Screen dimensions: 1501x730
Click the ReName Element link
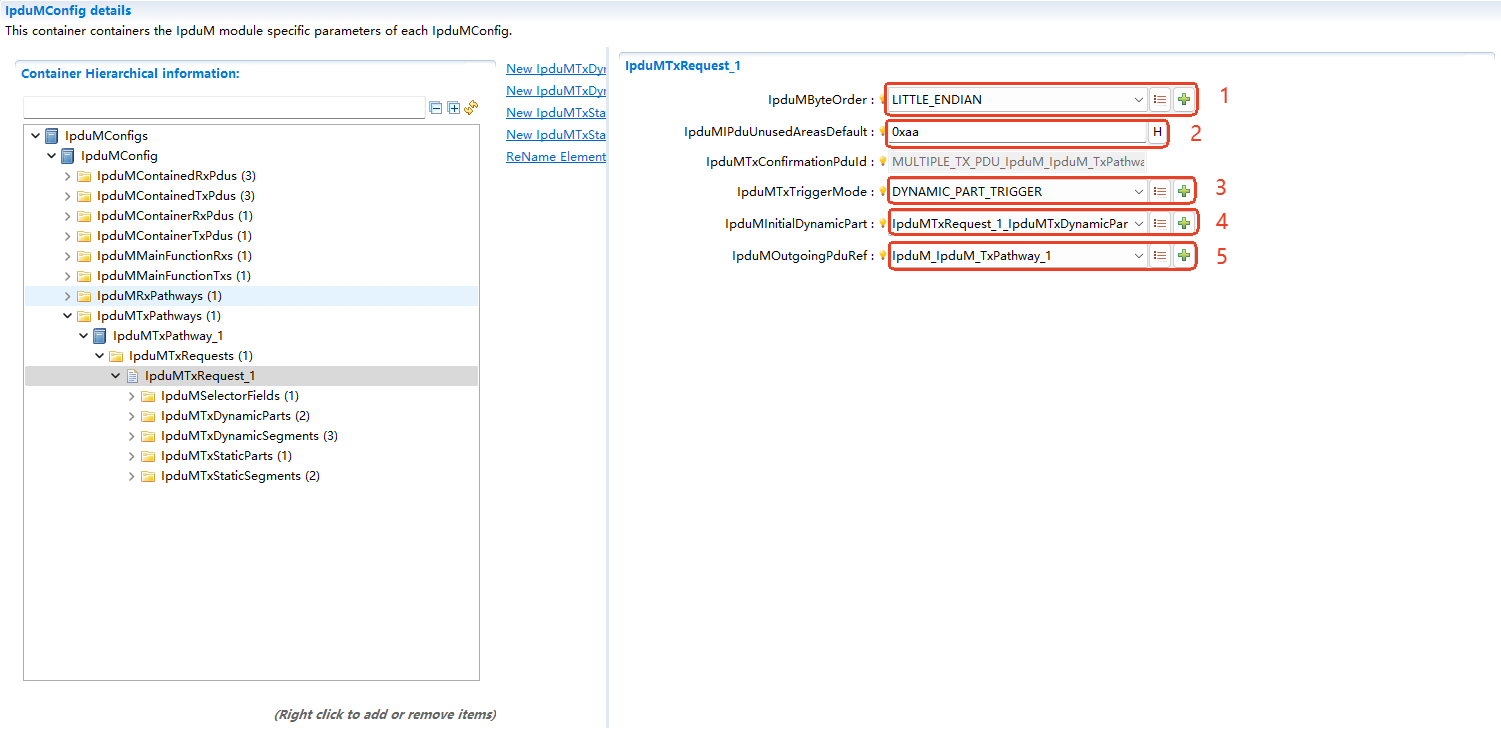coord(556,157)
